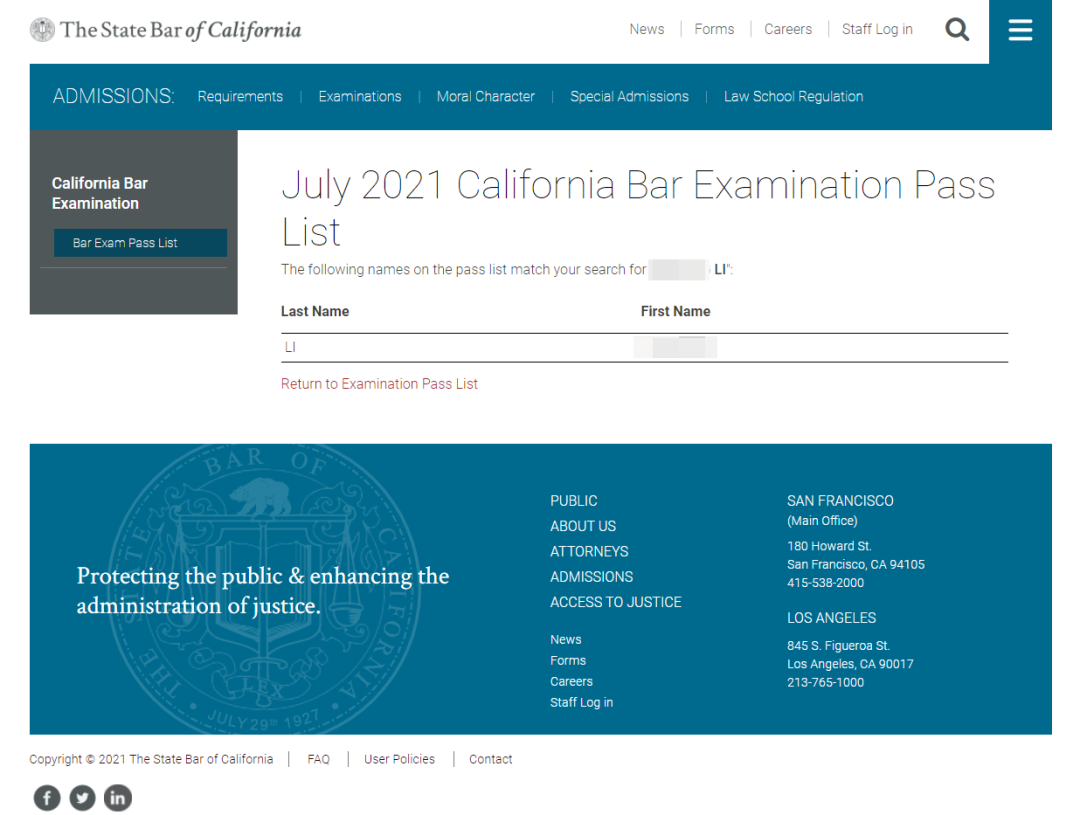This screenshot has height=815, width=1080.
Task: Open the LinkedIn social icon
Action: pos(118,798)
